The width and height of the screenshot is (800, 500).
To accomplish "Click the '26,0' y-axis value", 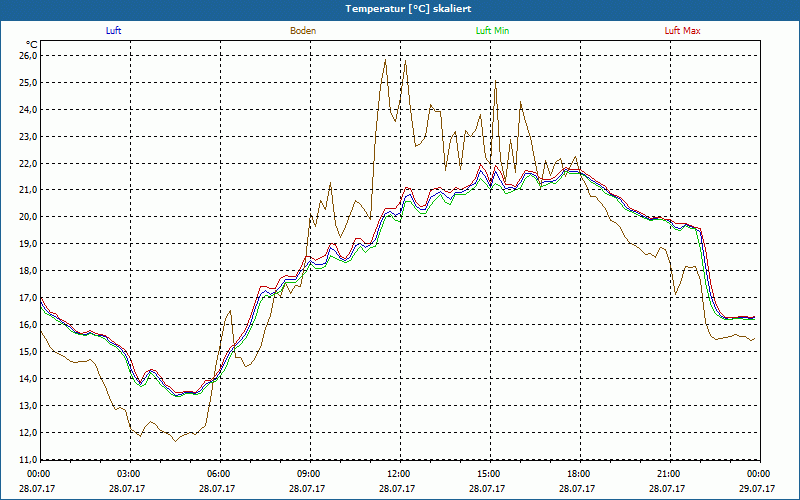I will click(29, 55).
